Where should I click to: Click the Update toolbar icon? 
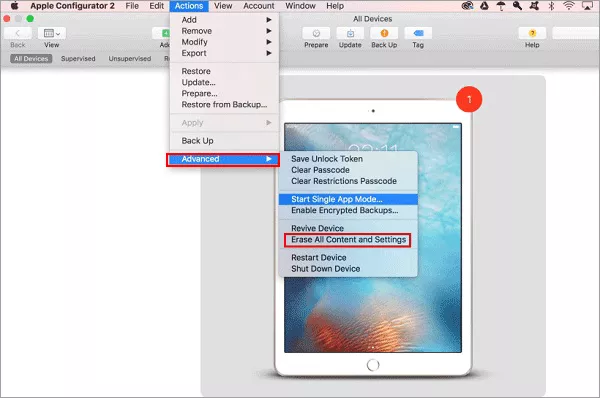[350, 33]
